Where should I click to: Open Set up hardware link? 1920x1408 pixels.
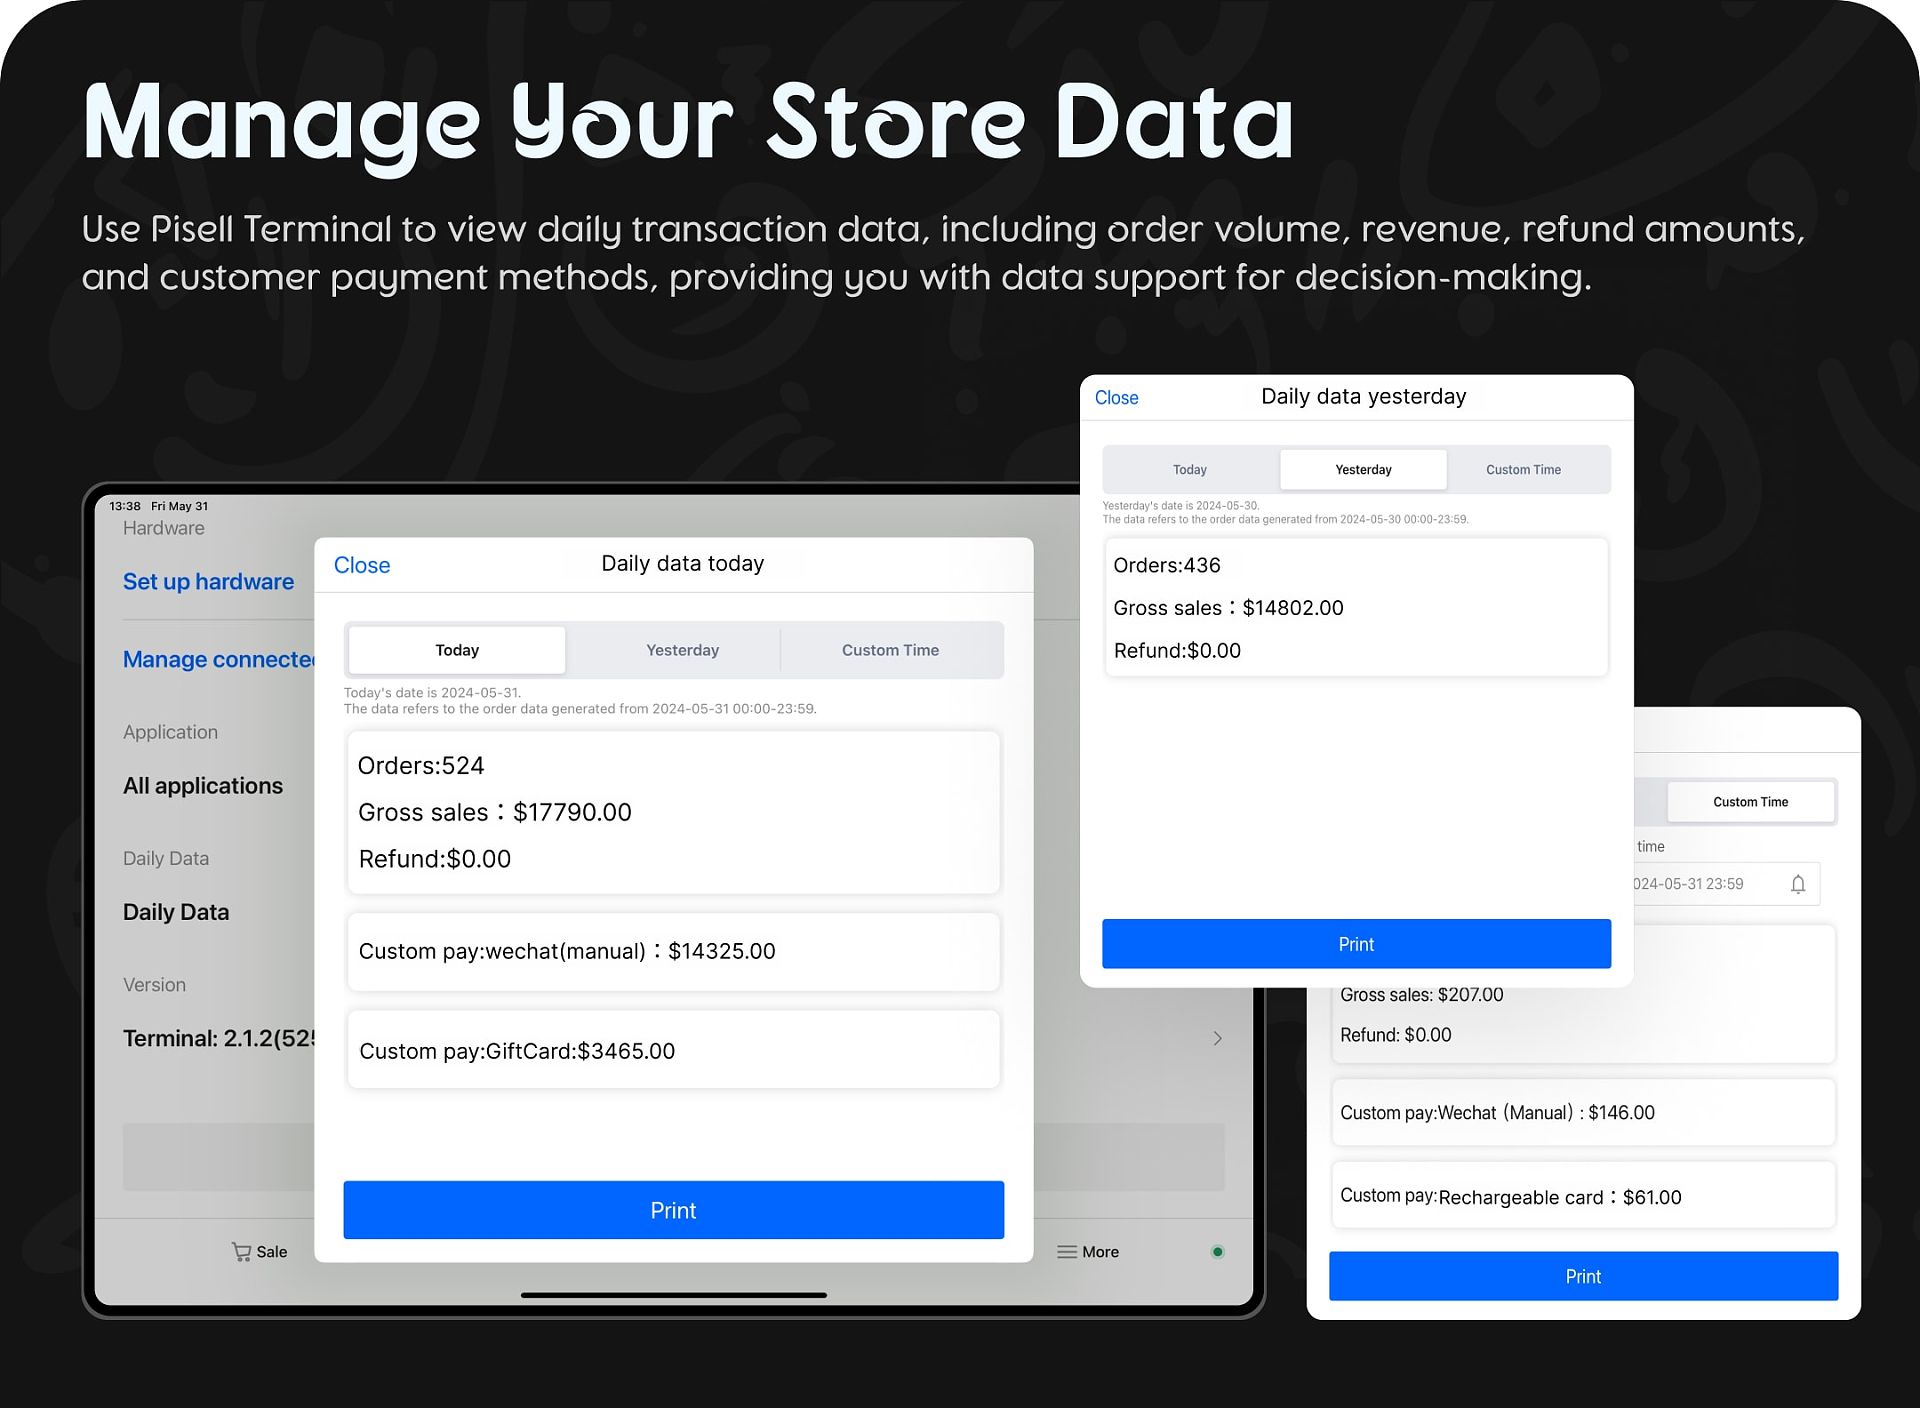pyautogui.click(x=208, y=582)
